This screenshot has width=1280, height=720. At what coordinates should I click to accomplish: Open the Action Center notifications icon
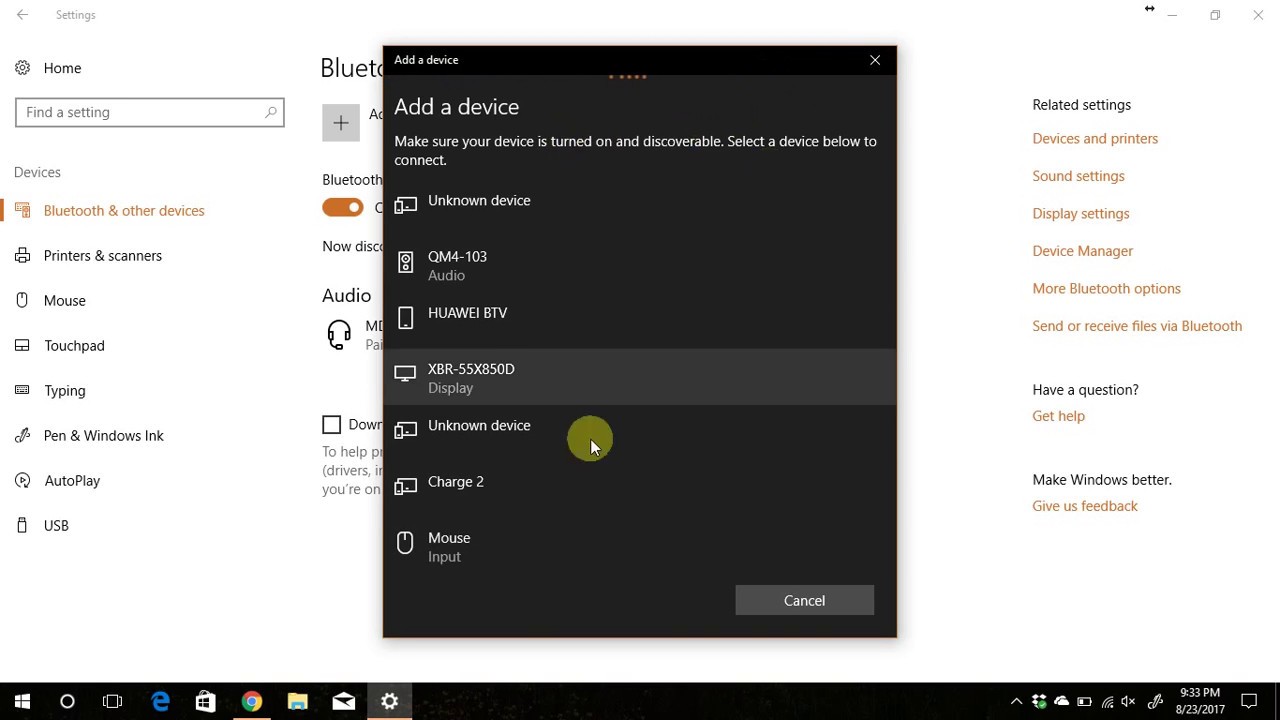(x=1249, y=702)
